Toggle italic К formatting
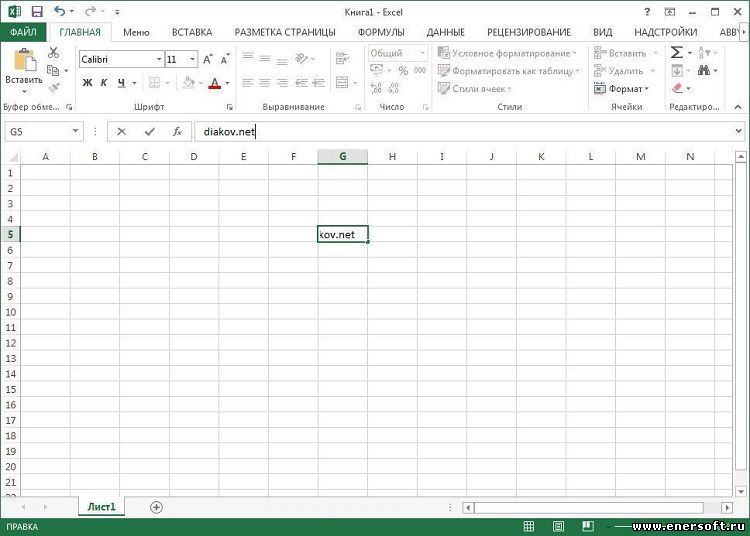The image size is (750, 536). pyautogui.click(x=104, y=83)
